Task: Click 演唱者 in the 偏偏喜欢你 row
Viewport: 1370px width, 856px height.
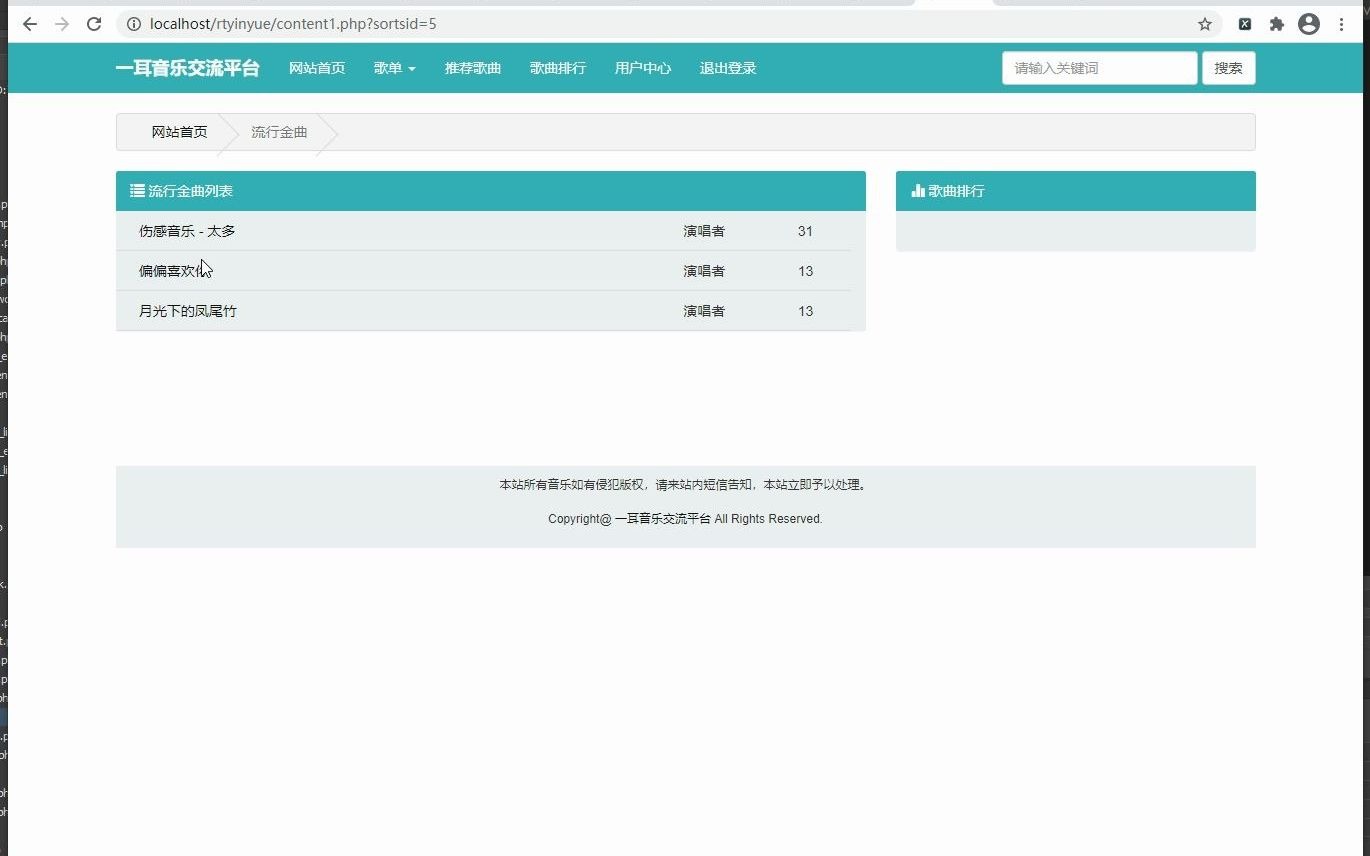Action: (704, 271)
